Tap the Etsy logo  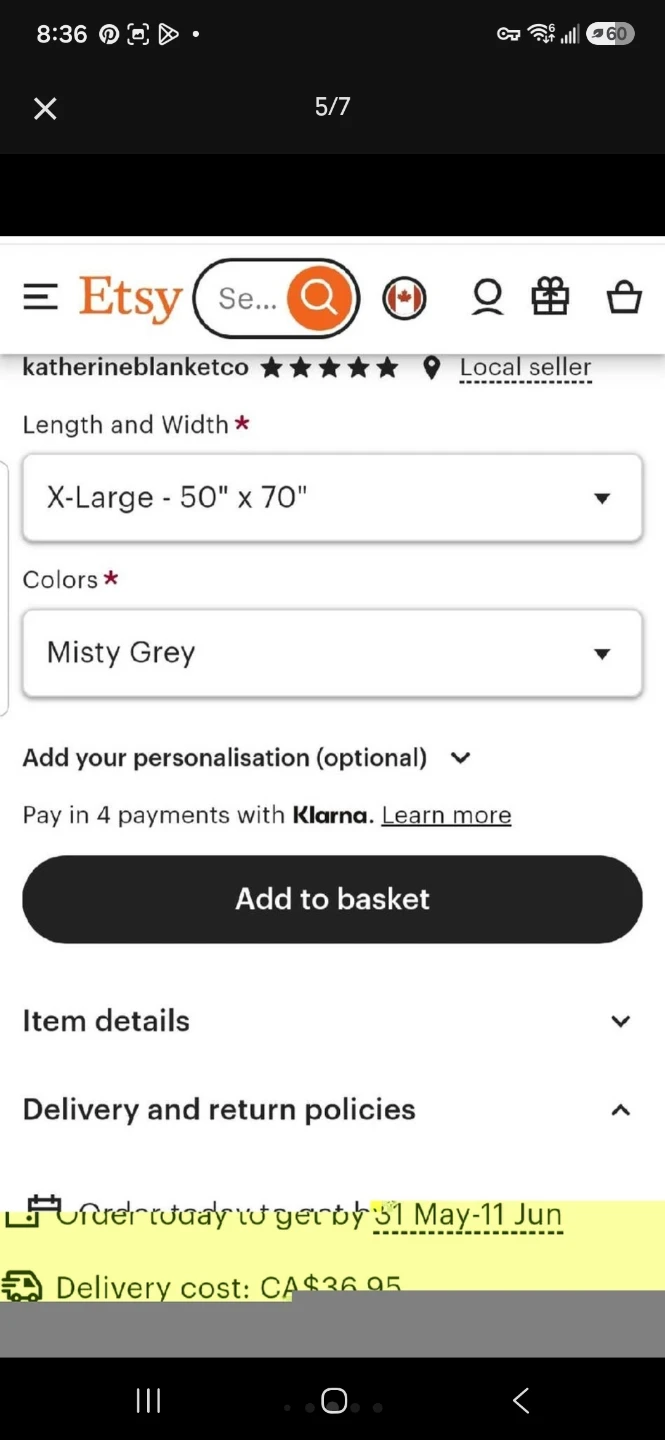coord(131,298)
